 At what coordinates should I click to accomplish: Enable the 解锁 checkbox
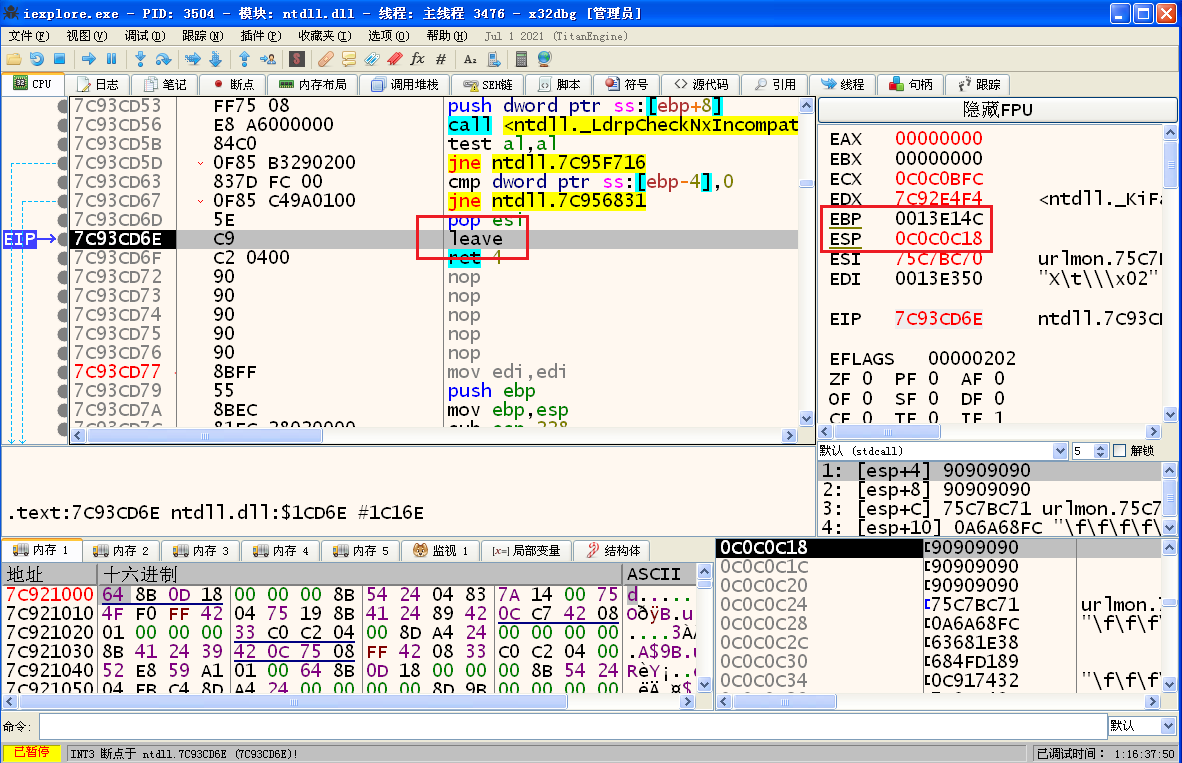tap(1119, 451)
